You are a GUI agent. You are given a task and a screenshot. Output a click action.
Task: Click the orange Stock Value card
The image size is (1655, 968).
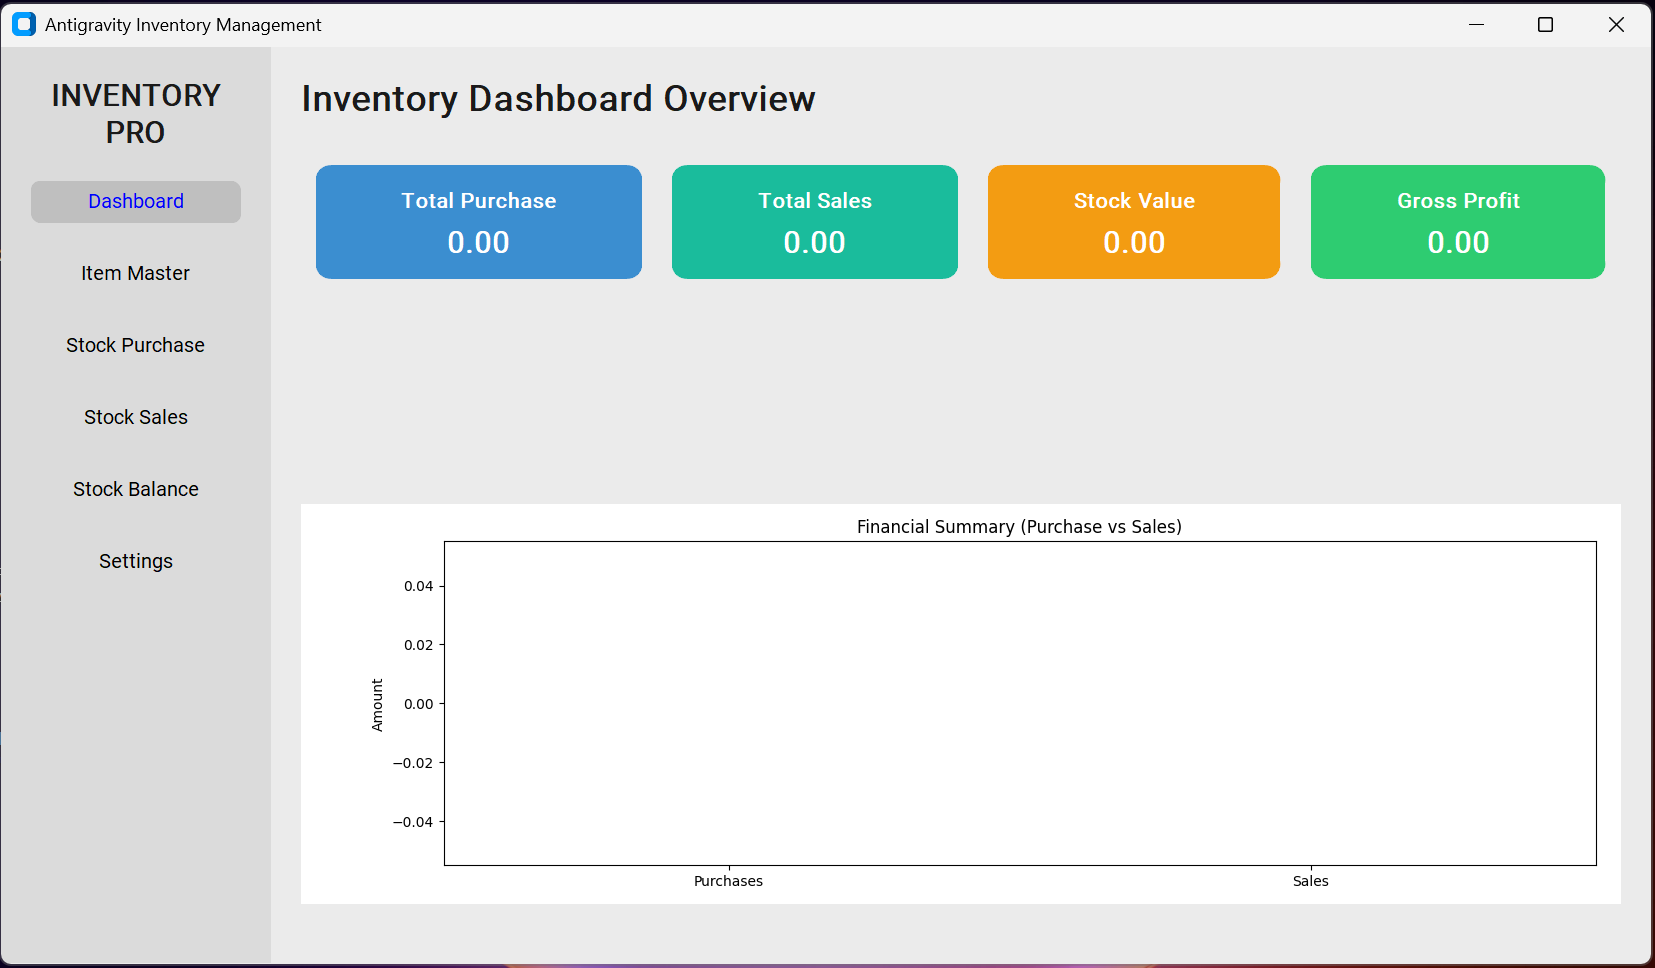[x=1133, y=222]
